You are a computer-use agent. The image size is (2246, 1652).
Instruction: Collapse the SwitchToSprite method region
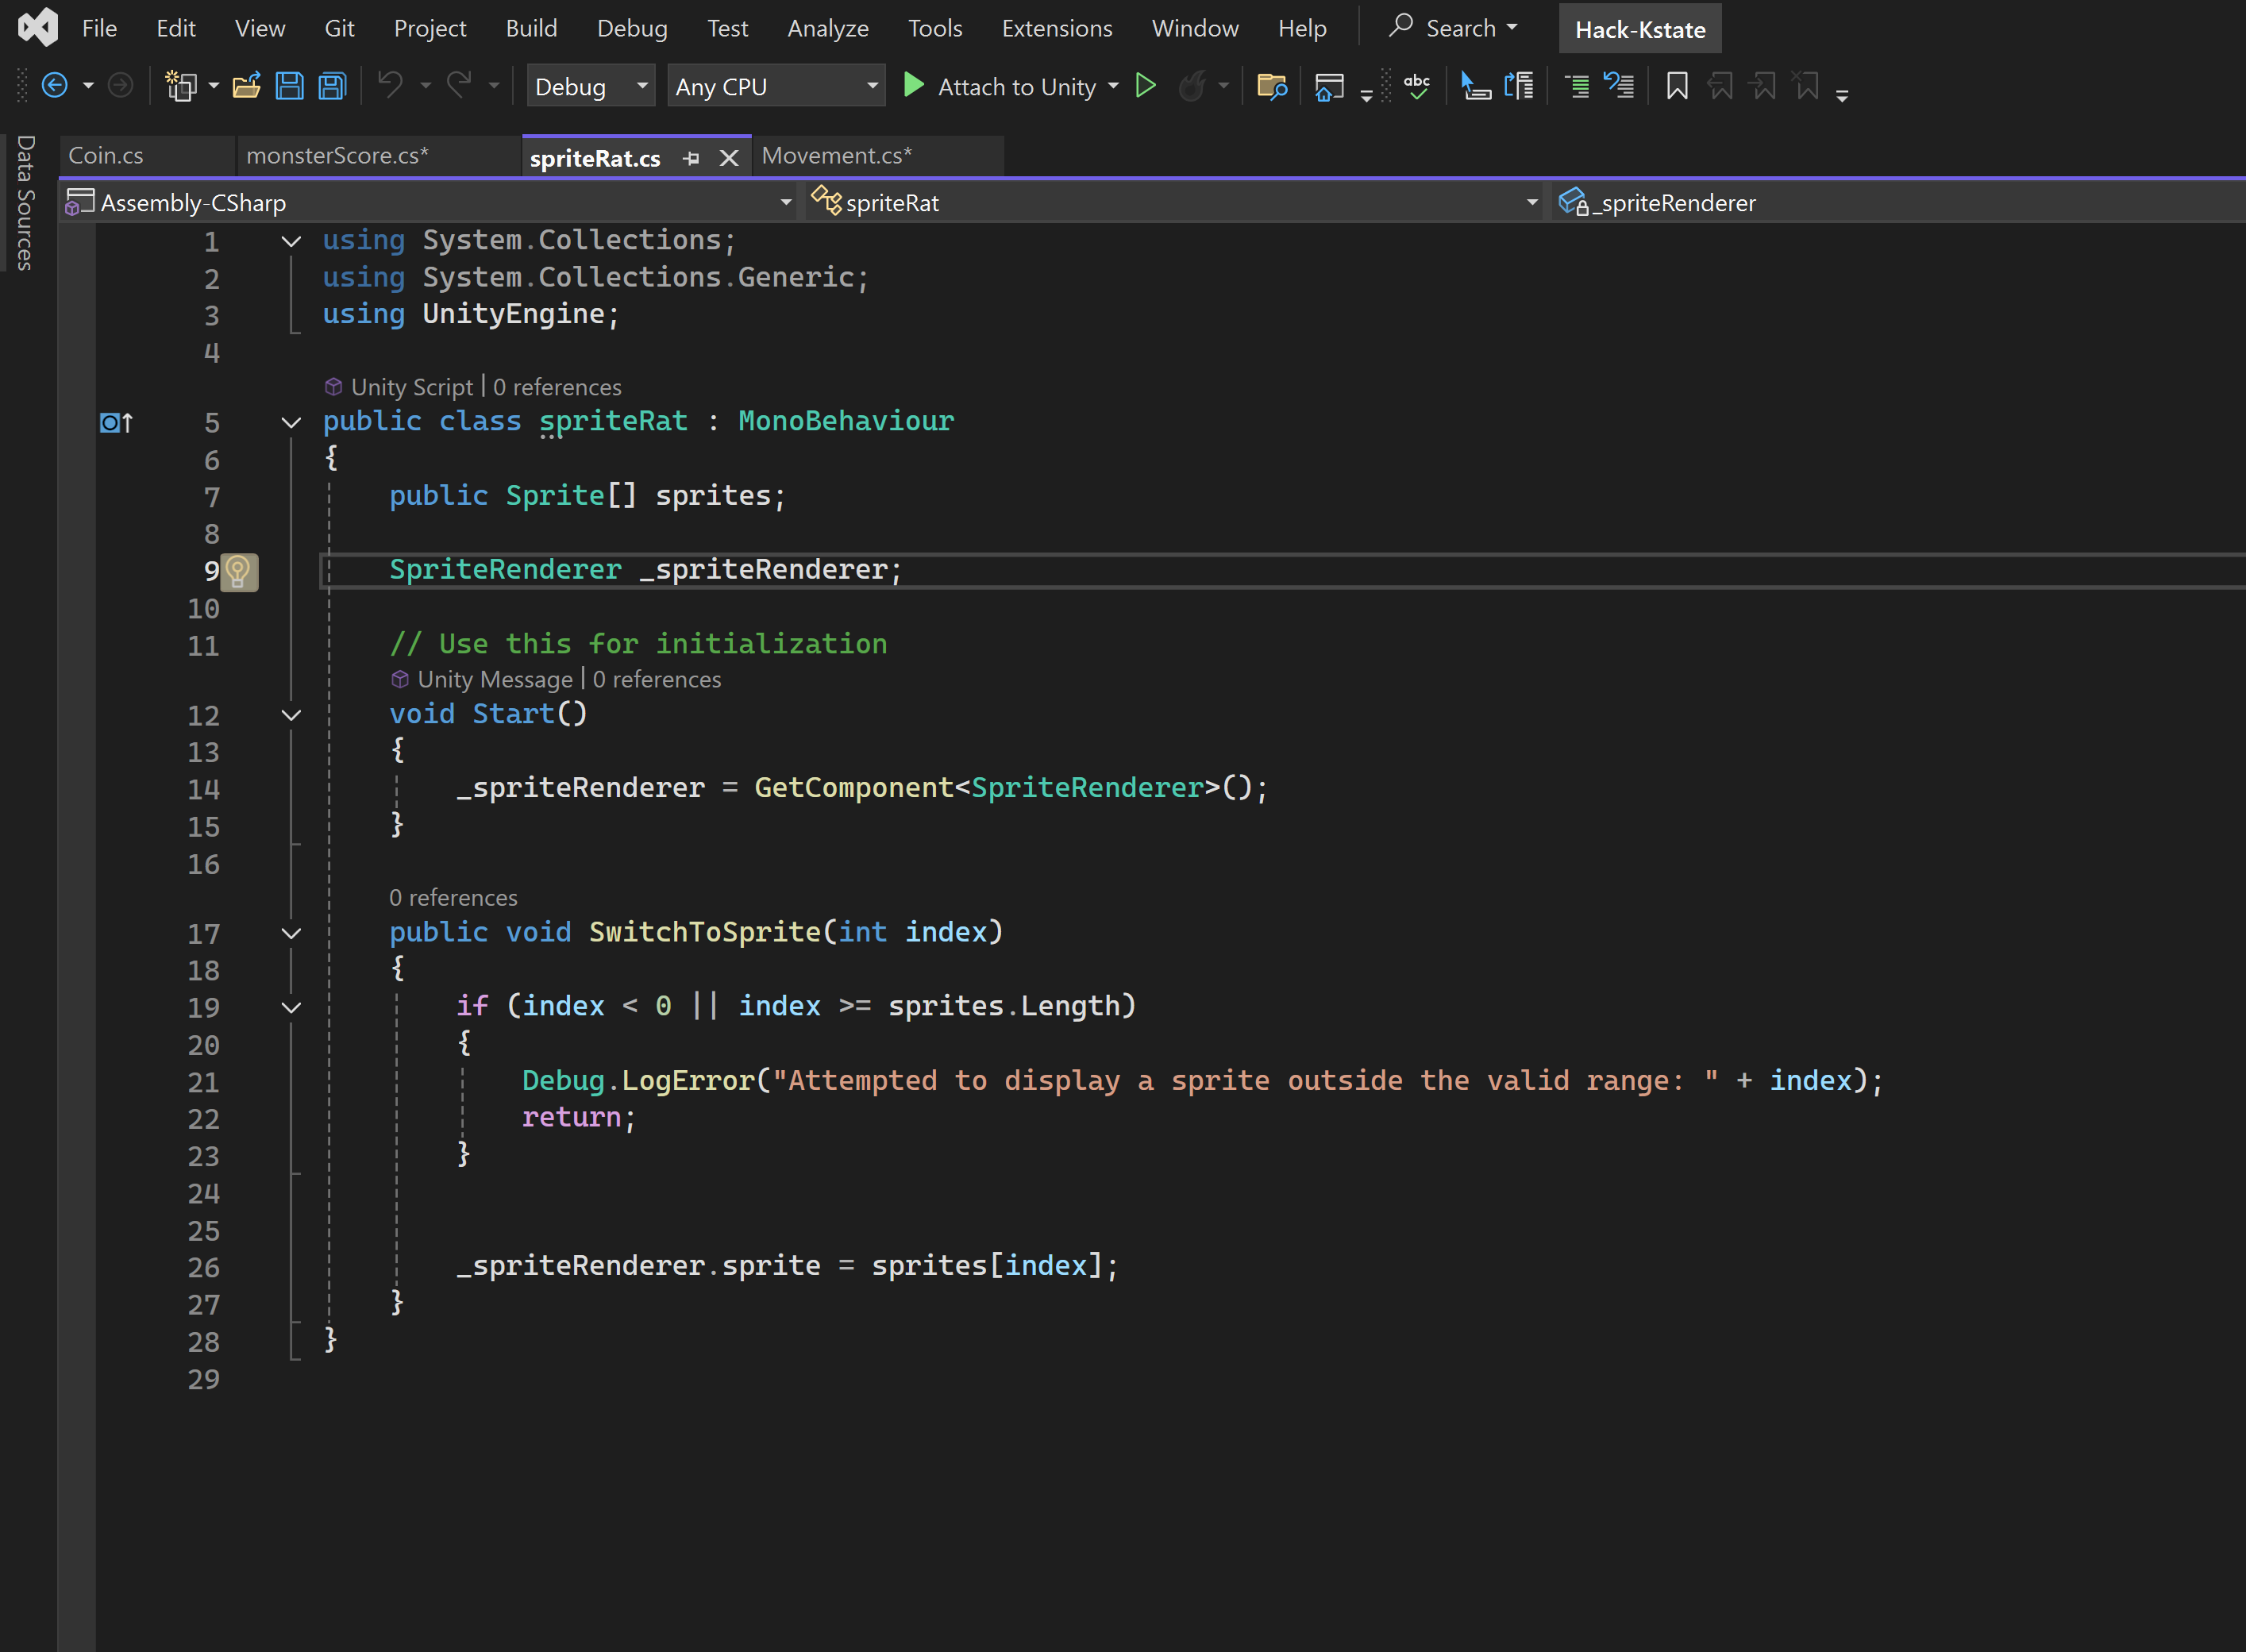(x=291, y=933)
